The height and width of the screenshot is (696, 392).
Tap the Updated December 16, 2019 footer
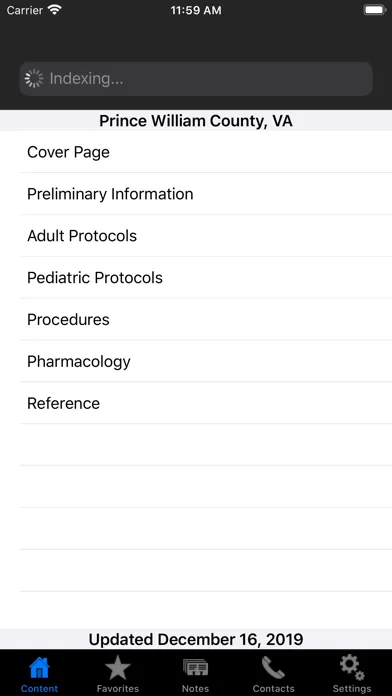(196, 639)
